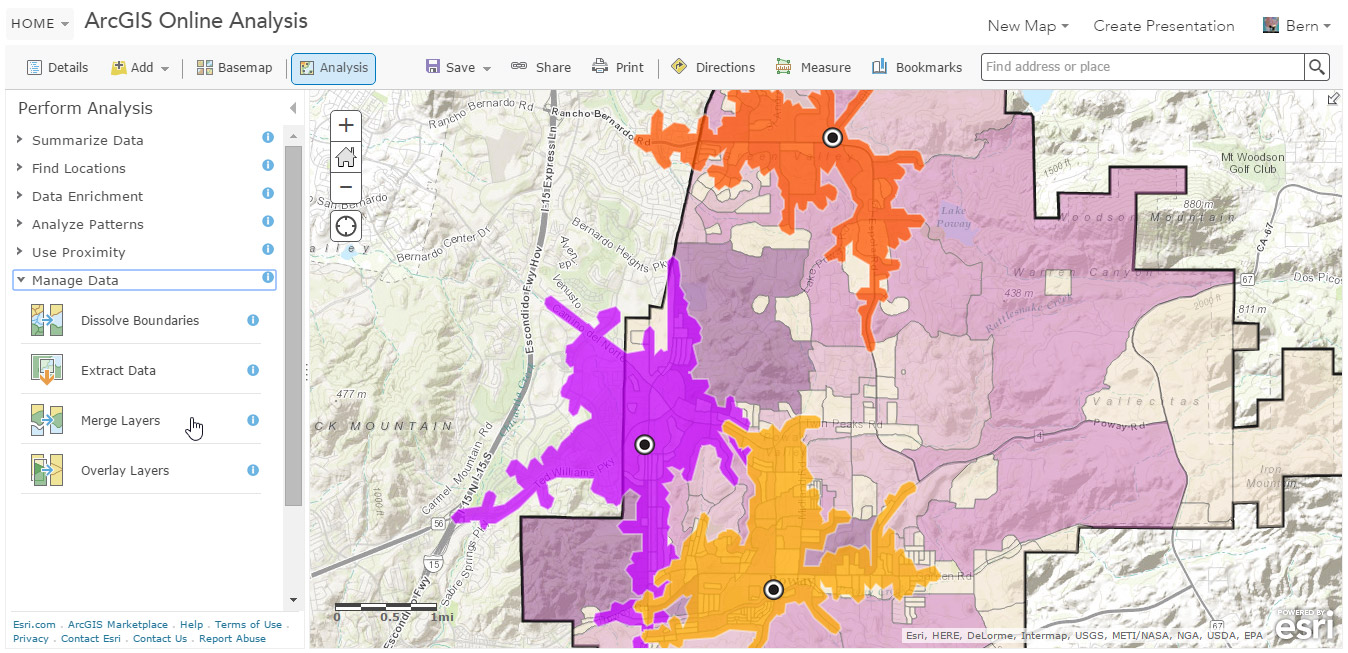The height and width of the screenshot is (653, 1348).
Task: Collapse the Perform Analysis panel arrow
Action: [293, 108]
